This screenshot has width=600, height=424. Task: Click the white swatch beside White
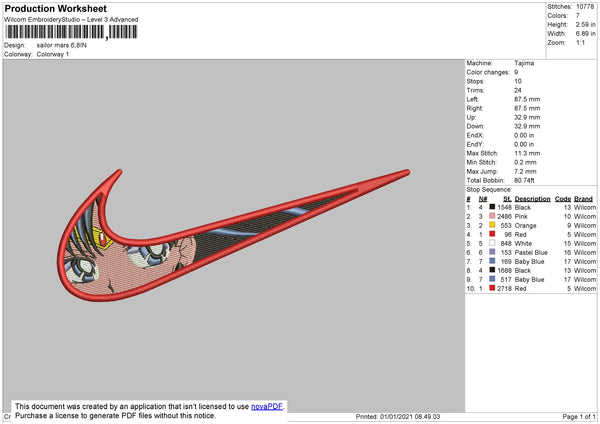point(492,243)
